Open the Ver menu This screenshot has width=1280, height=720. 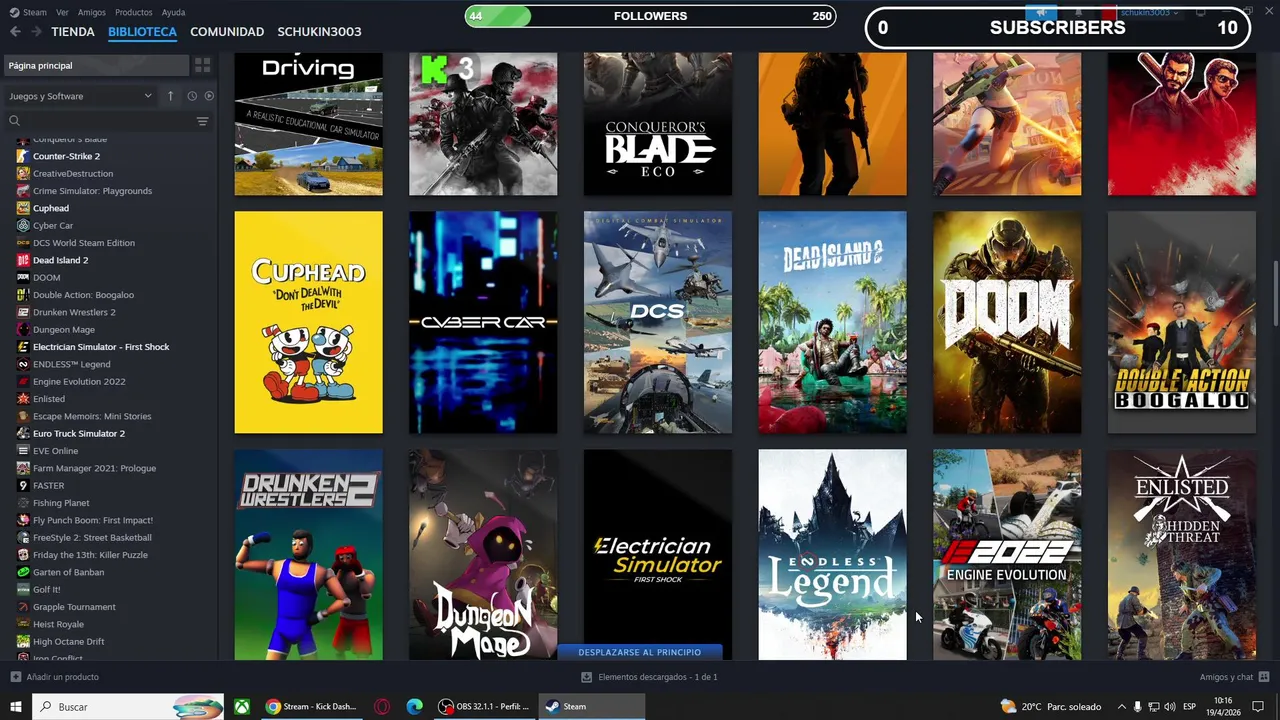(62, 12)
